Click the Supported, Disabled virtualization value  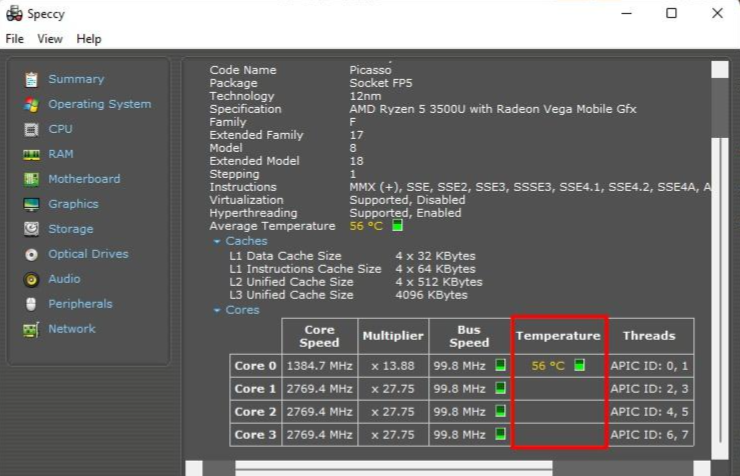pos(407,200)
